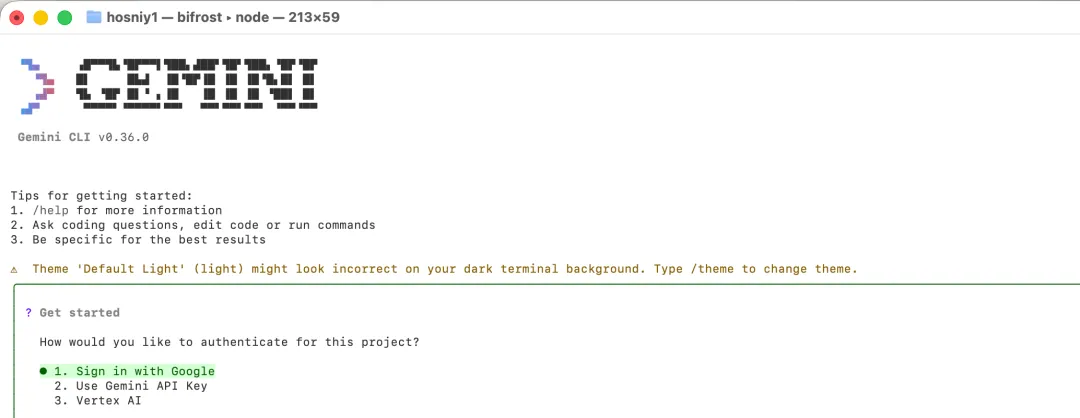Click the GEMINI ASCII art banner

[x=198, y=82]
